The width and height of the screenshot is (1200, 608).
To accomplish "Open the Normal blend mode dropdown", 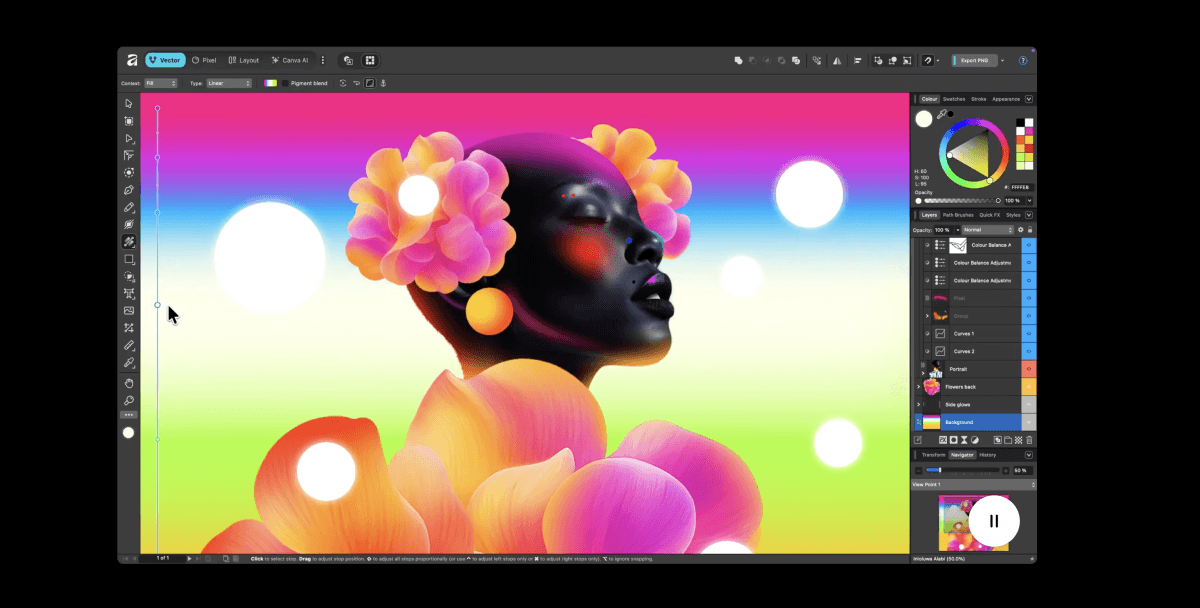I will coord(987,230).
